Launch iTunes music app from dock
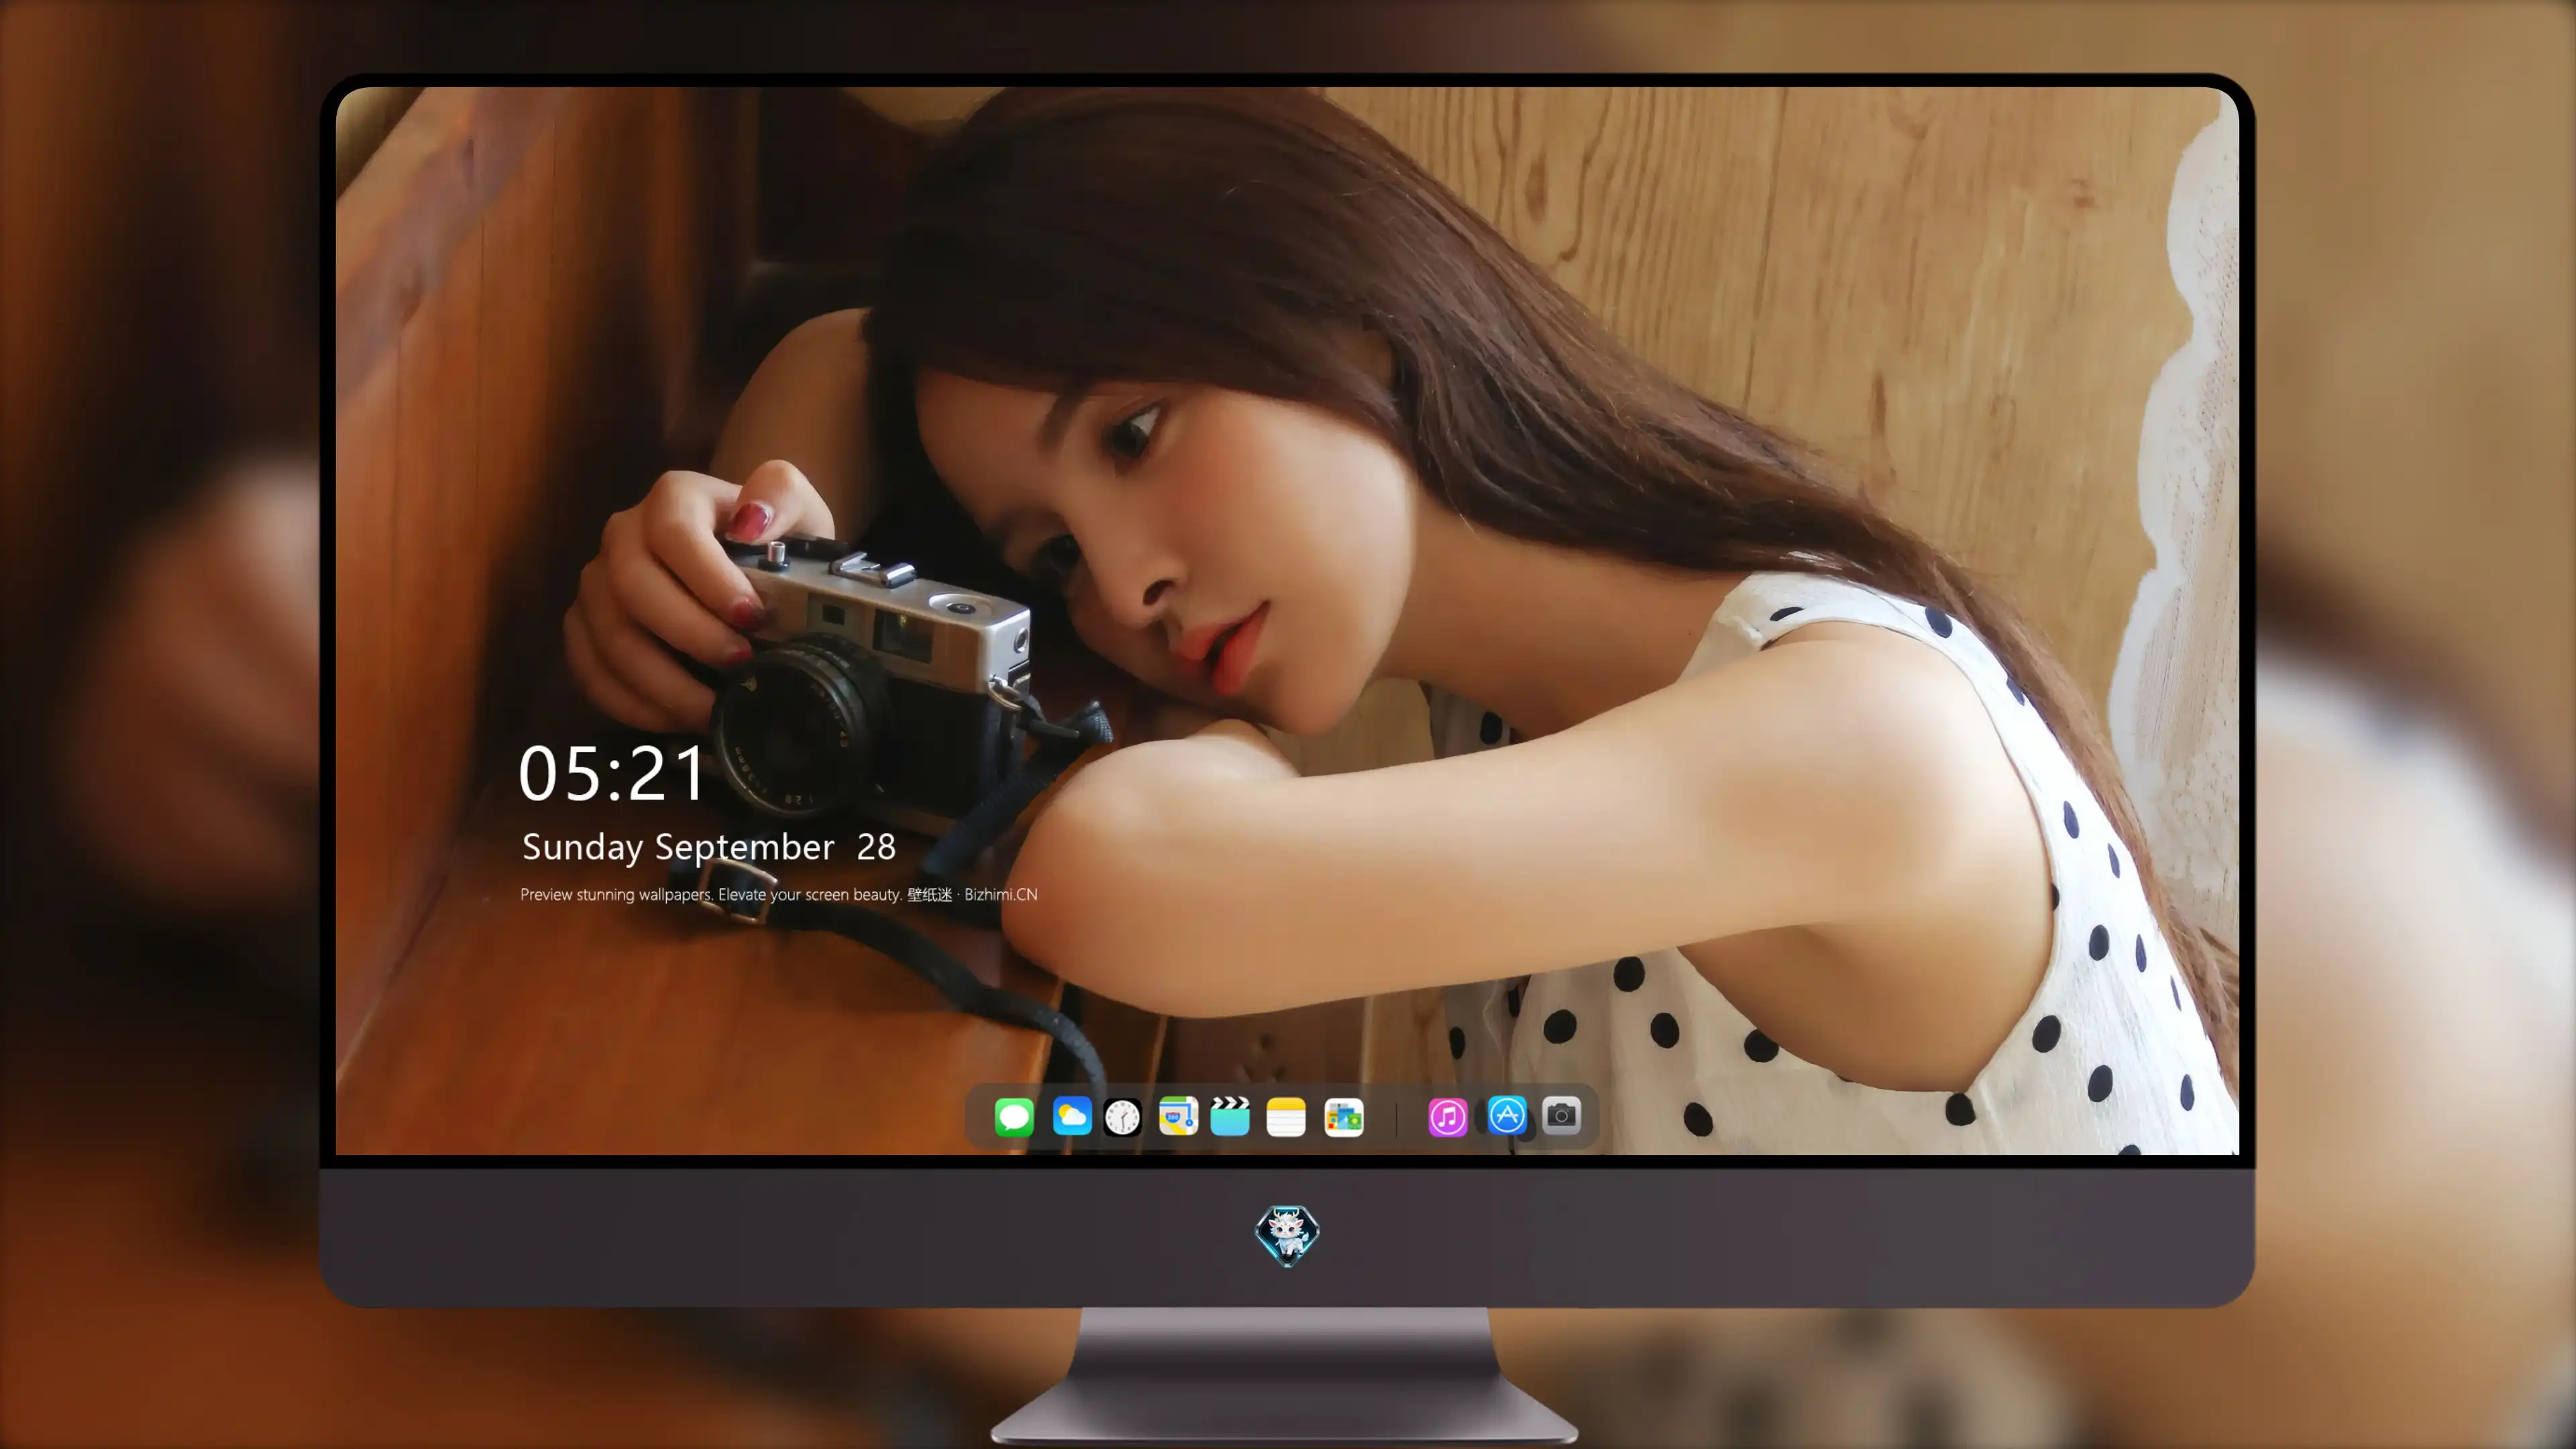The height and width of the screenshot is (1449, 2576). tap(1447, 1116)
